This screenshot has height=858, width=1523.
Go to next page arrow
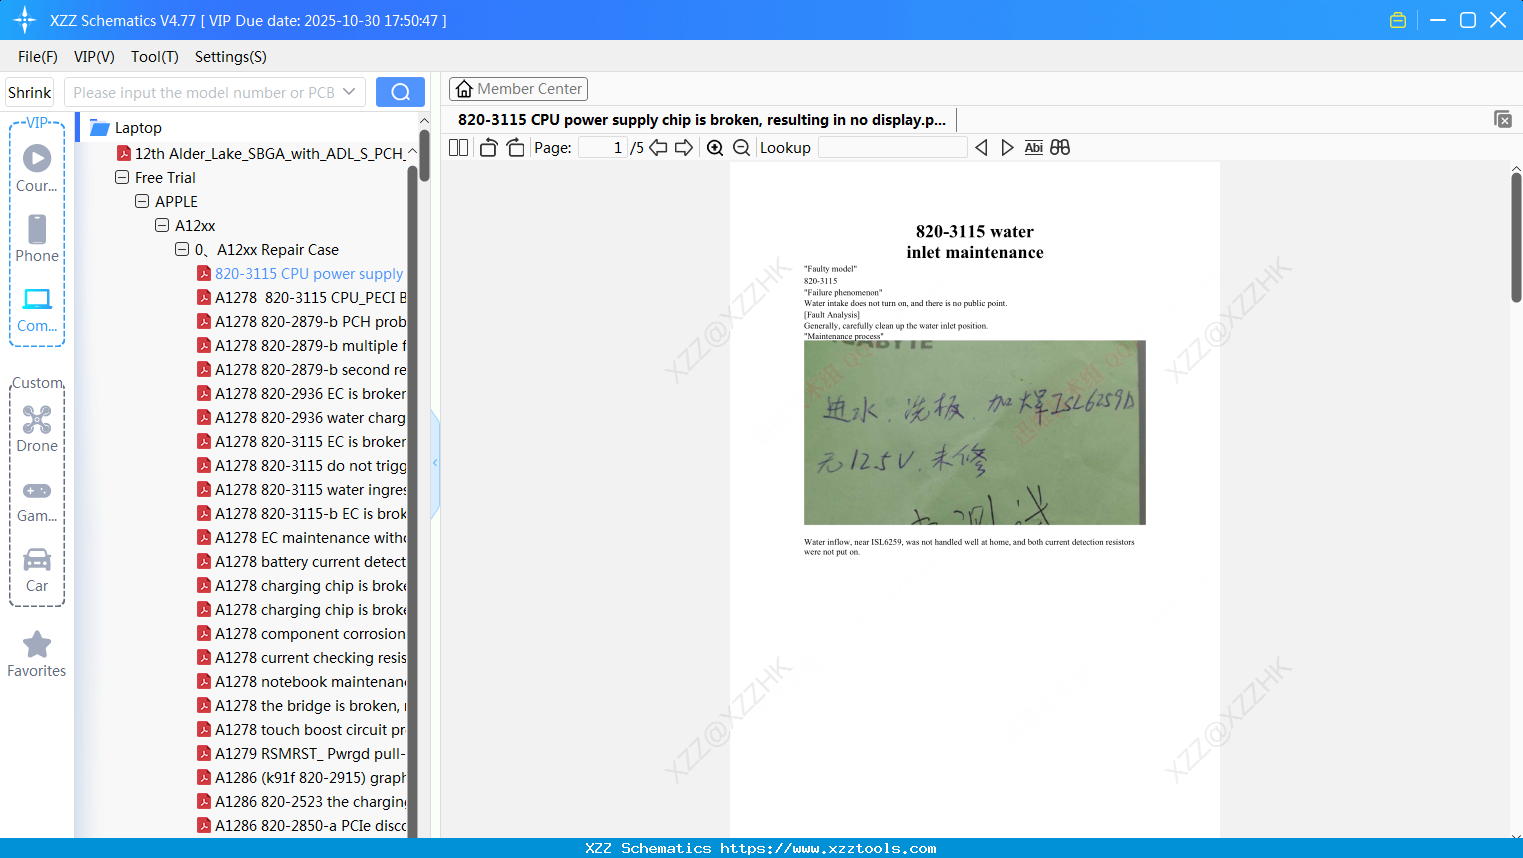click(x=684, y=148)
